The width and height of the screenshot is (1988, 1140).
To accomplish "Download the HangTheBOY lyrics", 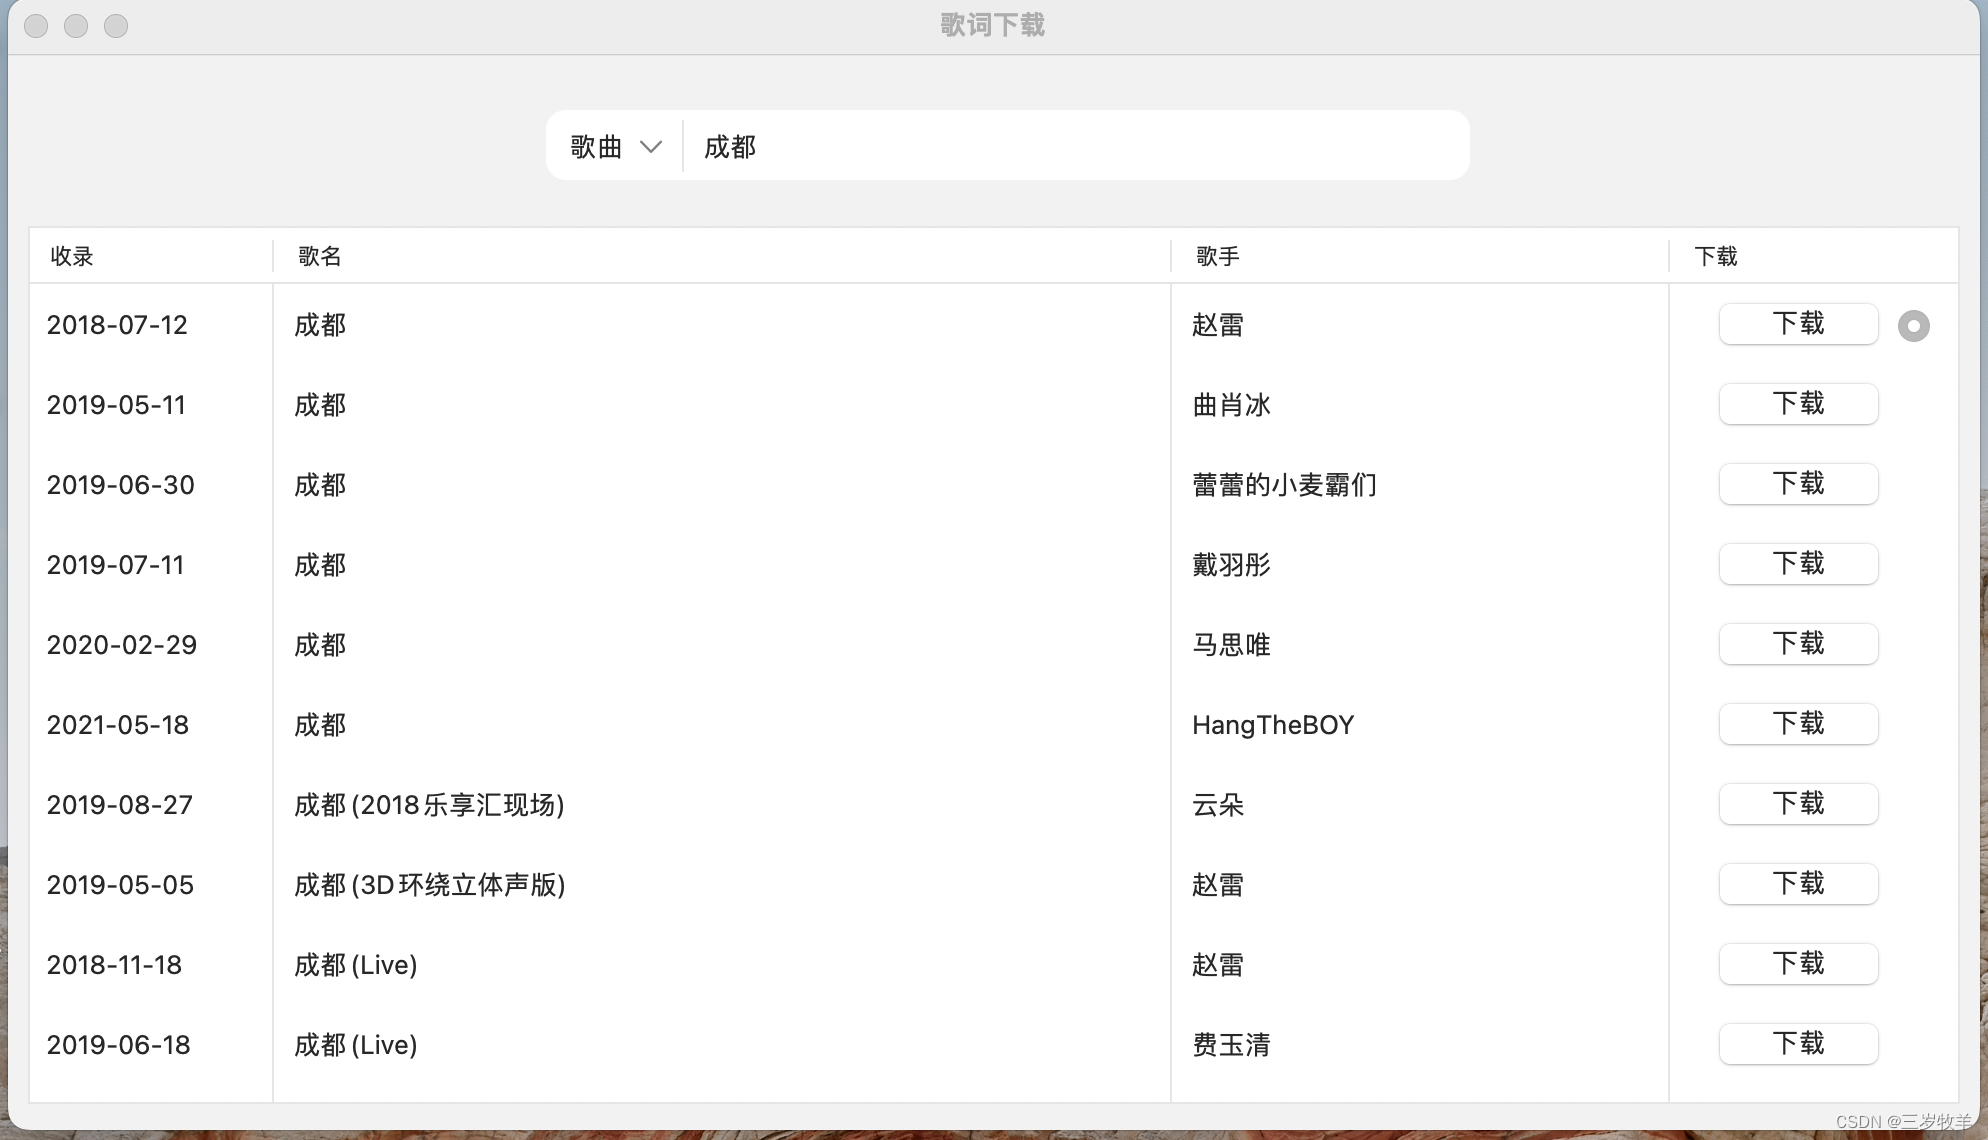I will coord(1797,724).
